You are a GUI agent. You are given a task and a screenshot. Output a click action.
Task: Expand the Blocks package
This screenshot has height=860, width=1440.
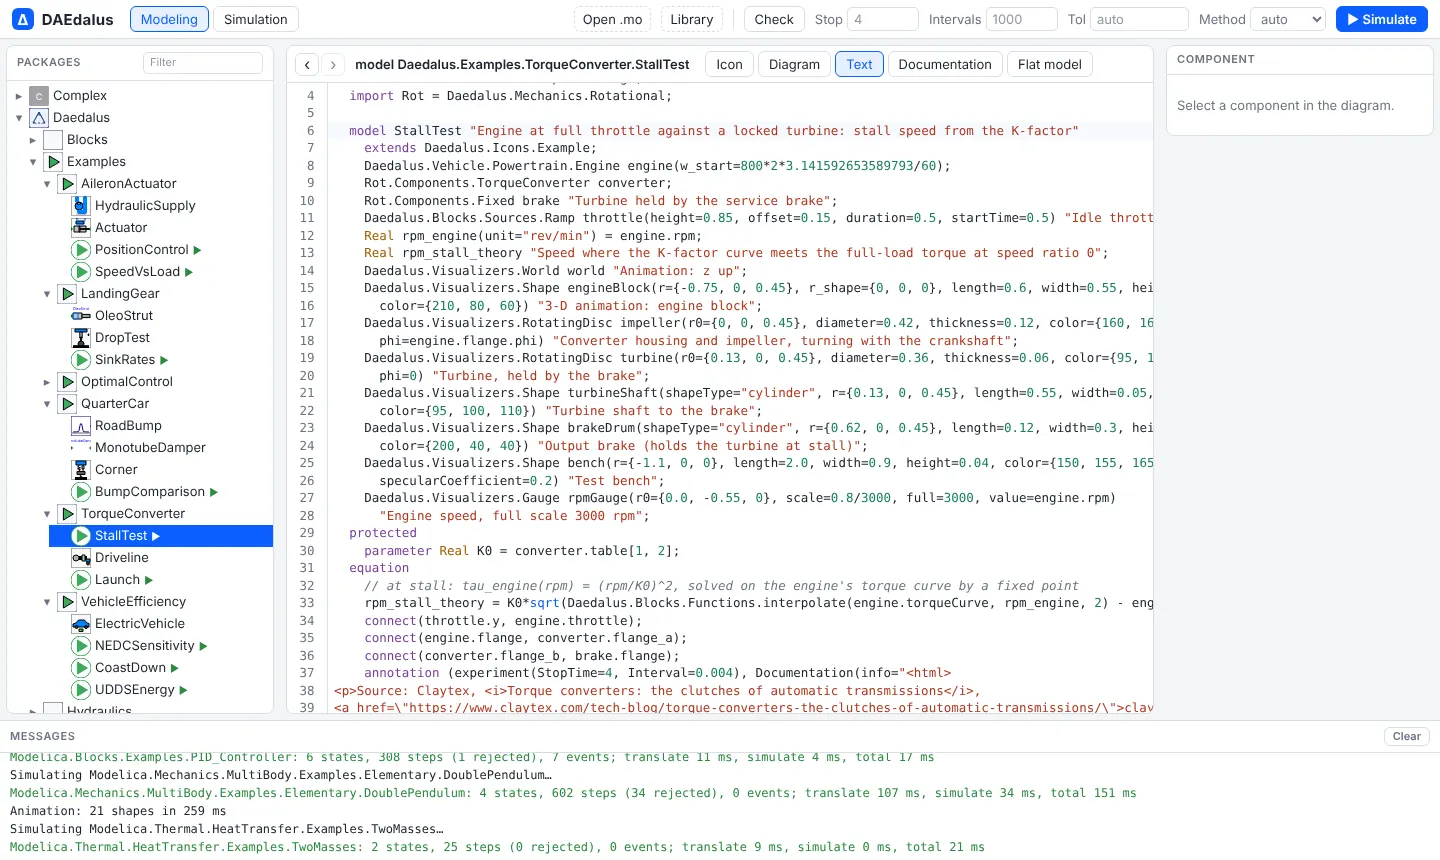[33, 140]
